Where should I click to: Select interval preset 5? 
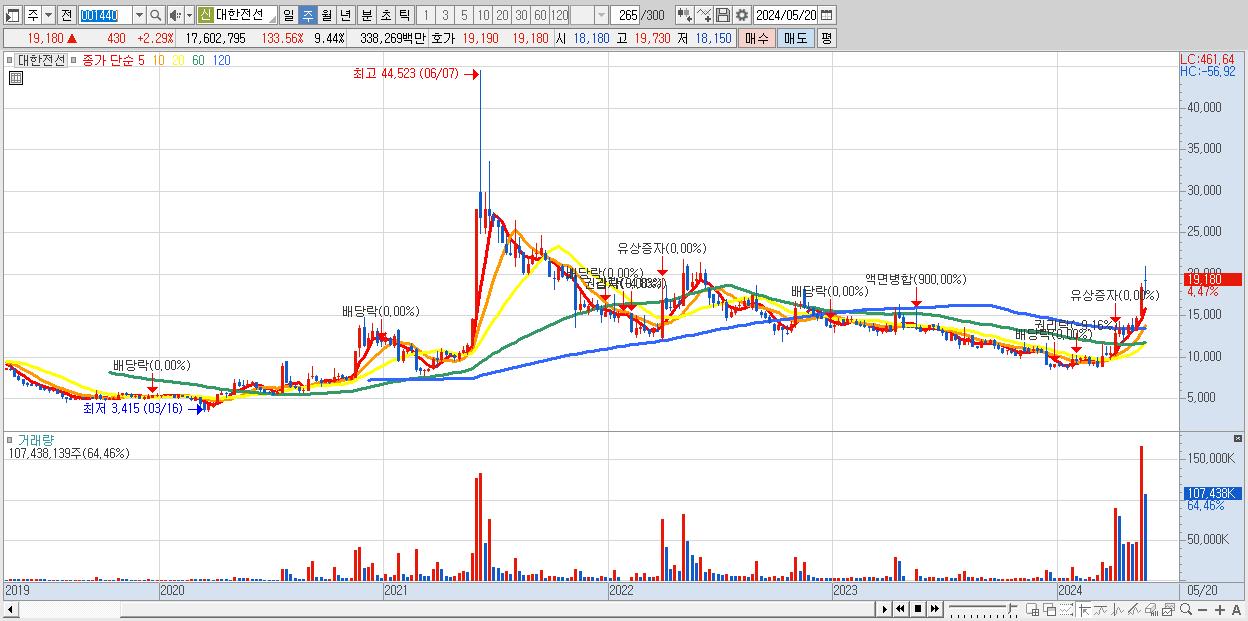[x=464, y=15]
